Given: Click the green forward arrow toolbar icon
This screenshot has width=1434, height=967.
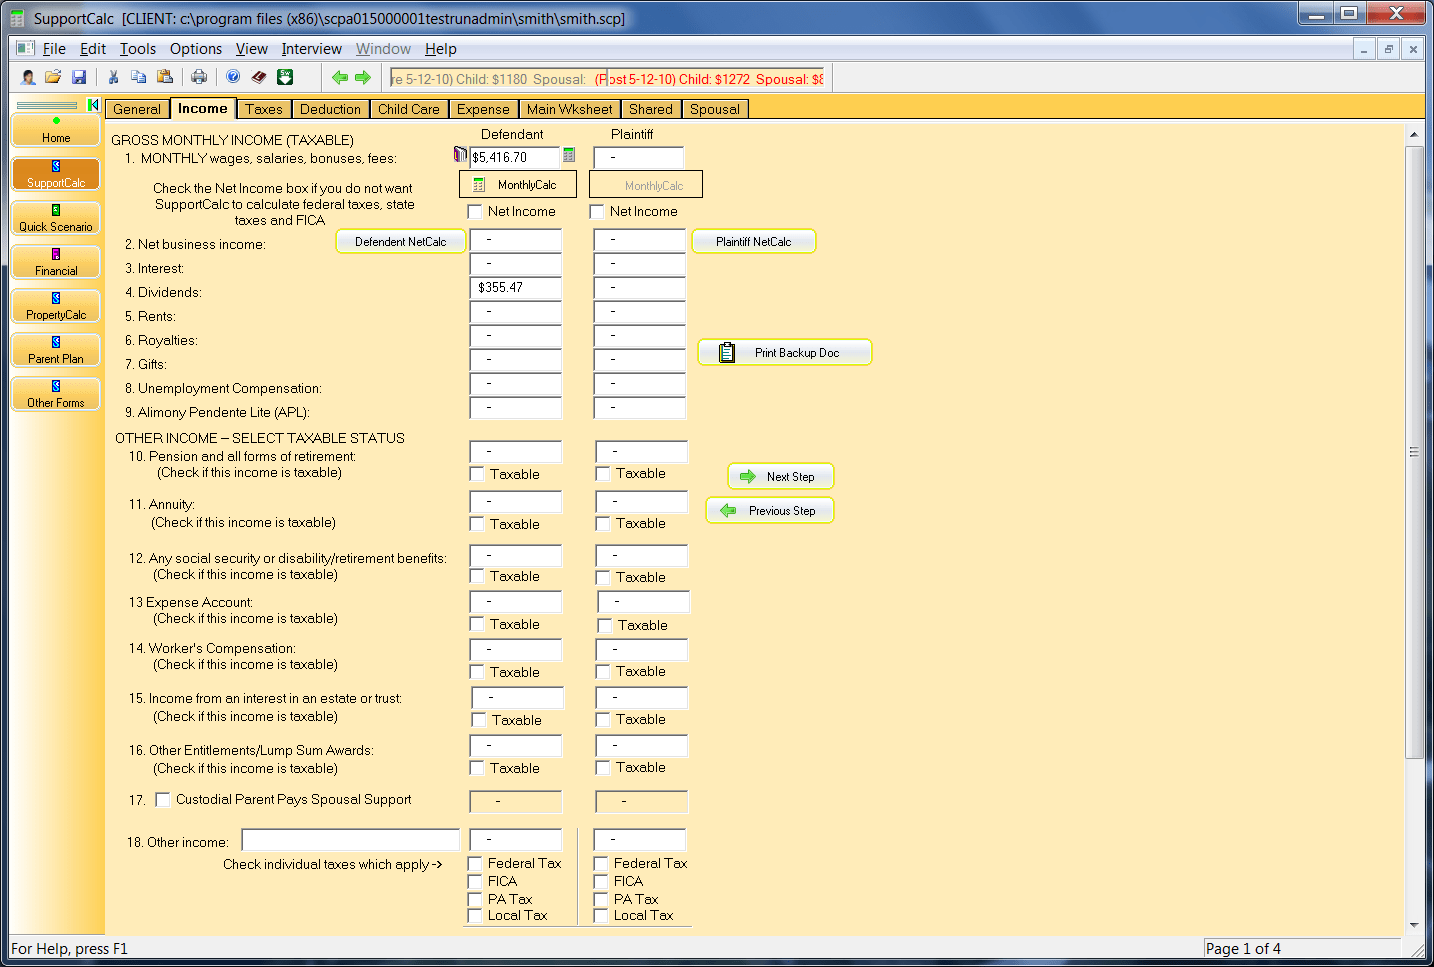Looking at the screenshot, I should click(363, 77).
